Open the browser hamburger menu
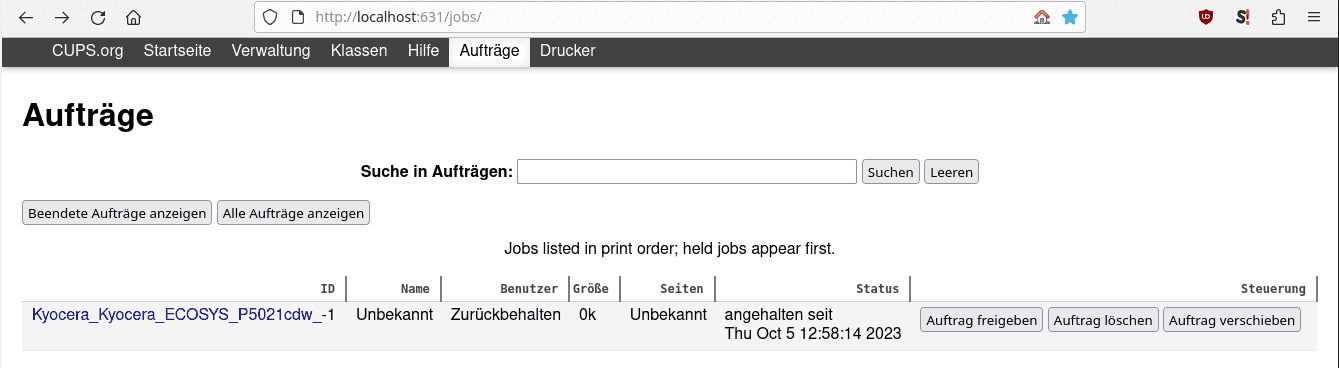Image resolution: width=1339 pixels, height=368 pixels. [1314, 17]
